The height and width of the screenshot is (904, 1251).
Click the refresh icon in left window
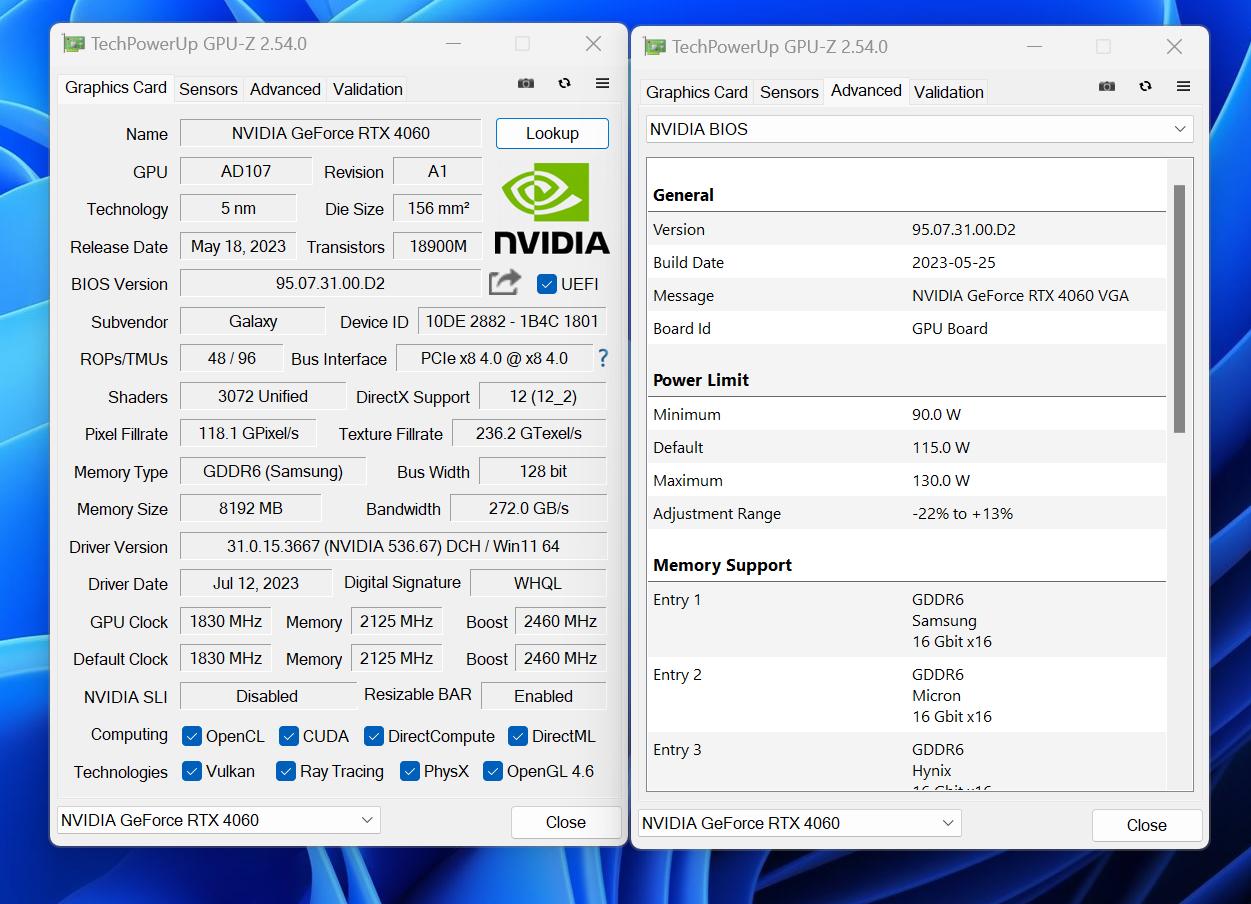coord(564,84)
